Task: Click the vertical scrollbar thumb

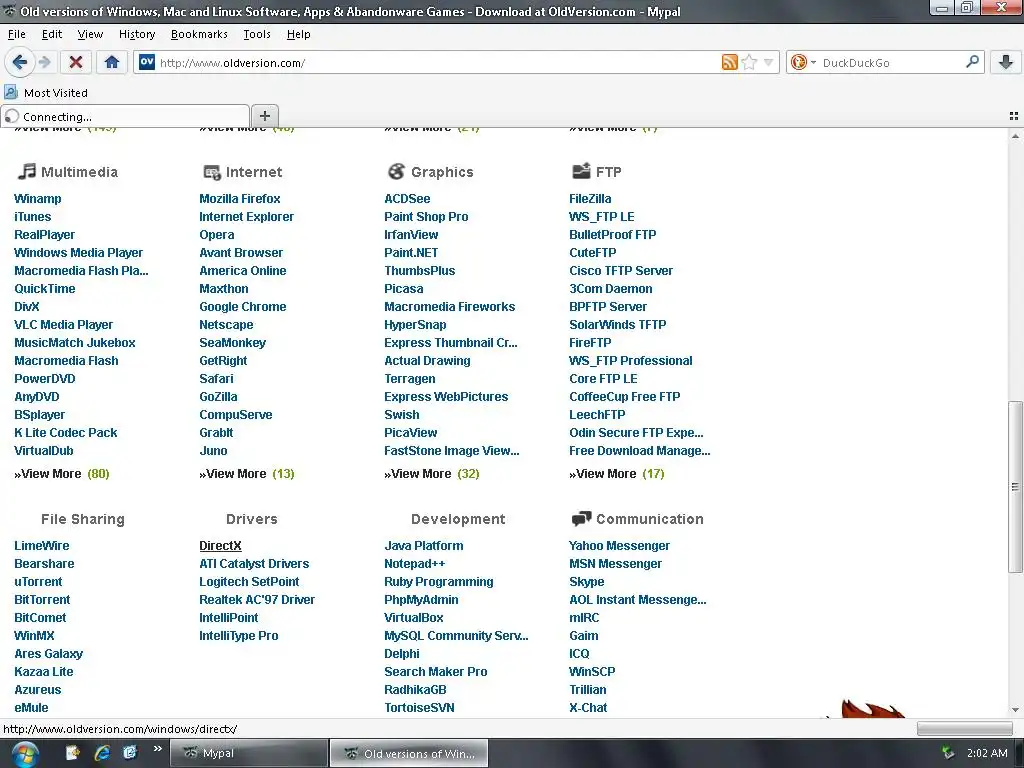Action: [x=1015, y=487]
